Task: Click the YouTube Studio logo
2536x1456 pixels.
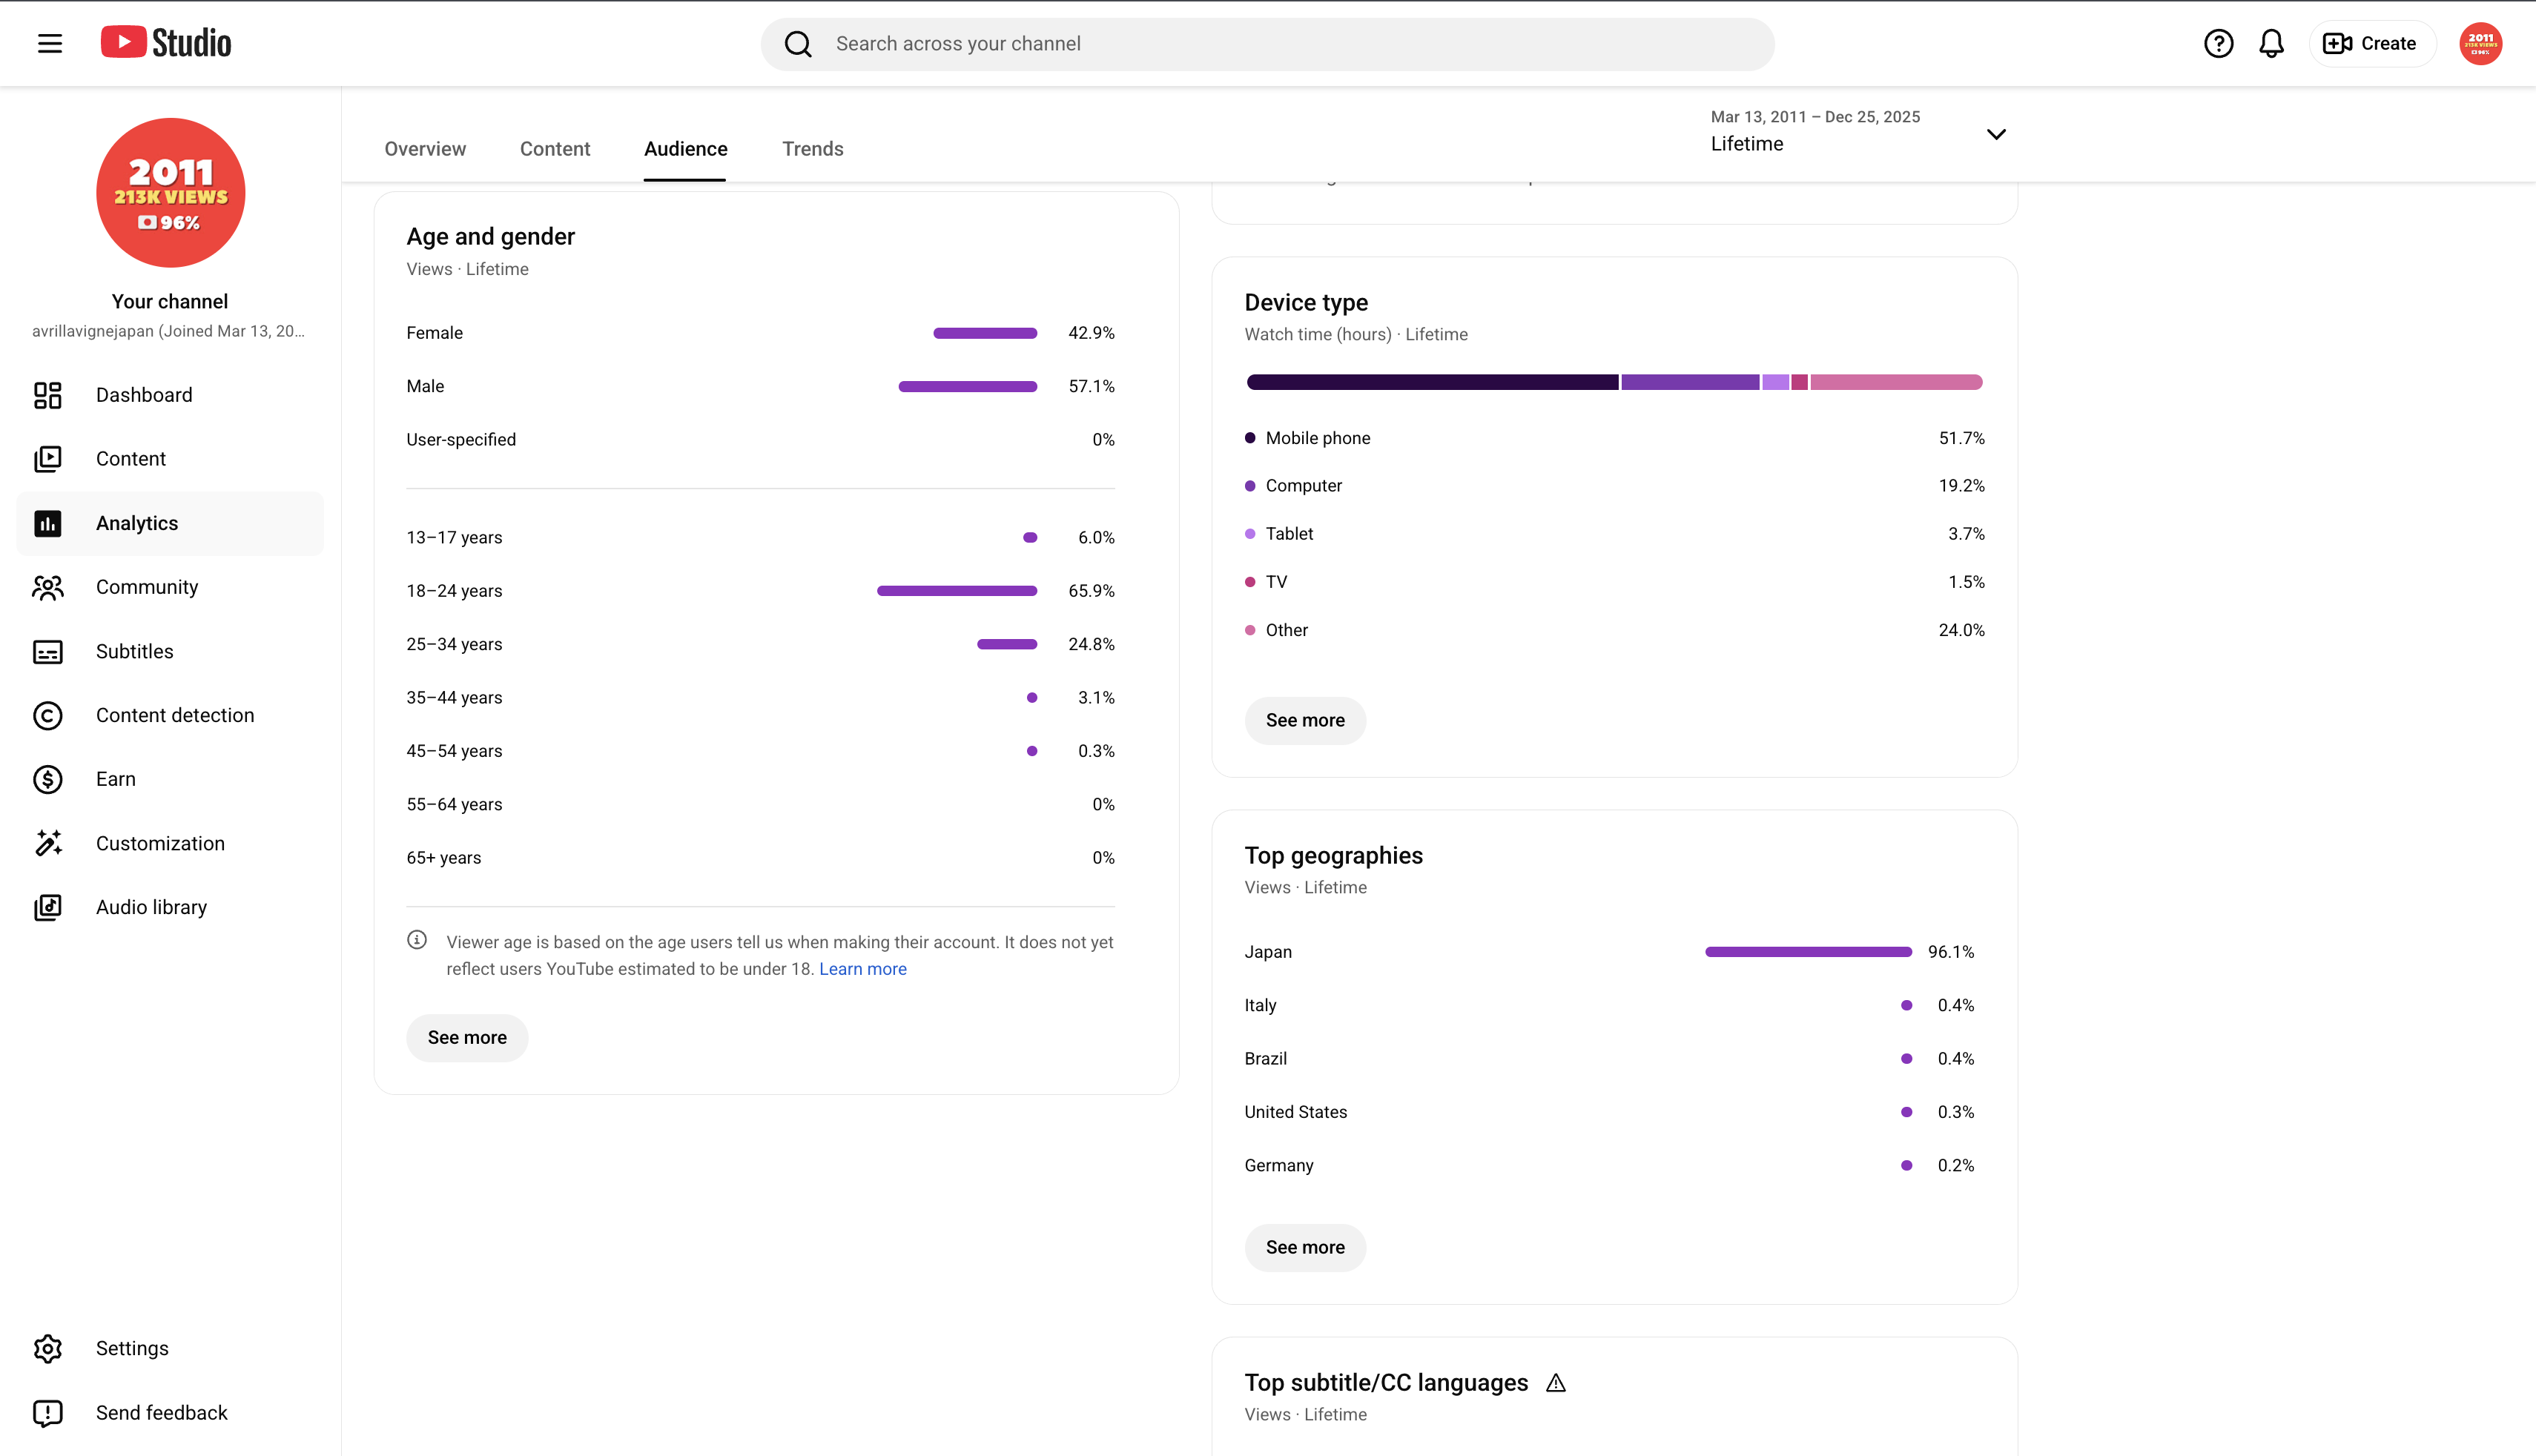Action: coord(166,43)
